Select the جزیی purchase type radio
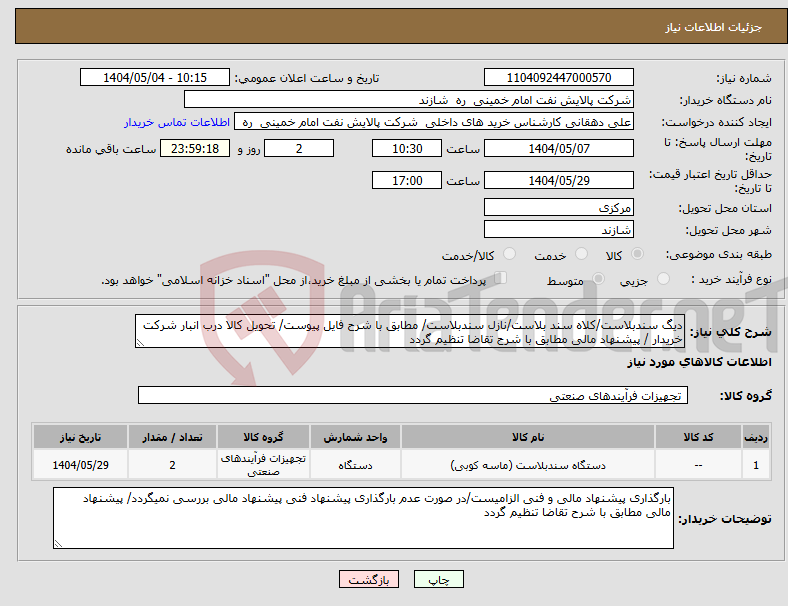Image resolution: width=788 pixels, height=606 pixels. pos(663,278)
